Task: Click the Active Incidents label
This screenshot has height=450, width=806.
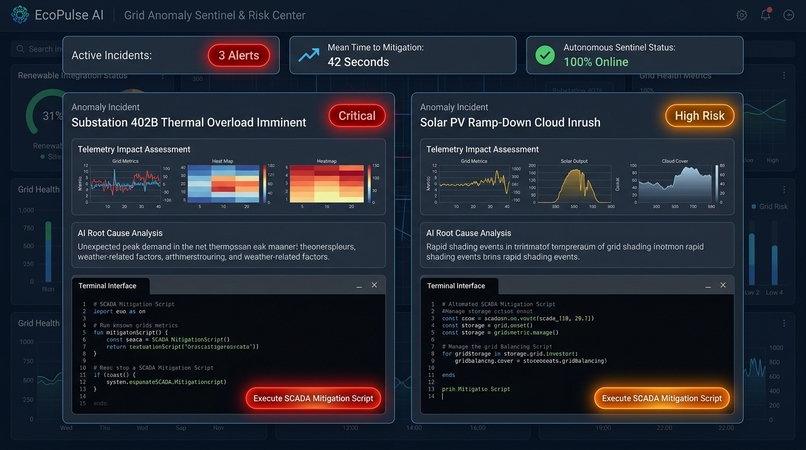Action: pyautogui.click(x=112, y=56)
